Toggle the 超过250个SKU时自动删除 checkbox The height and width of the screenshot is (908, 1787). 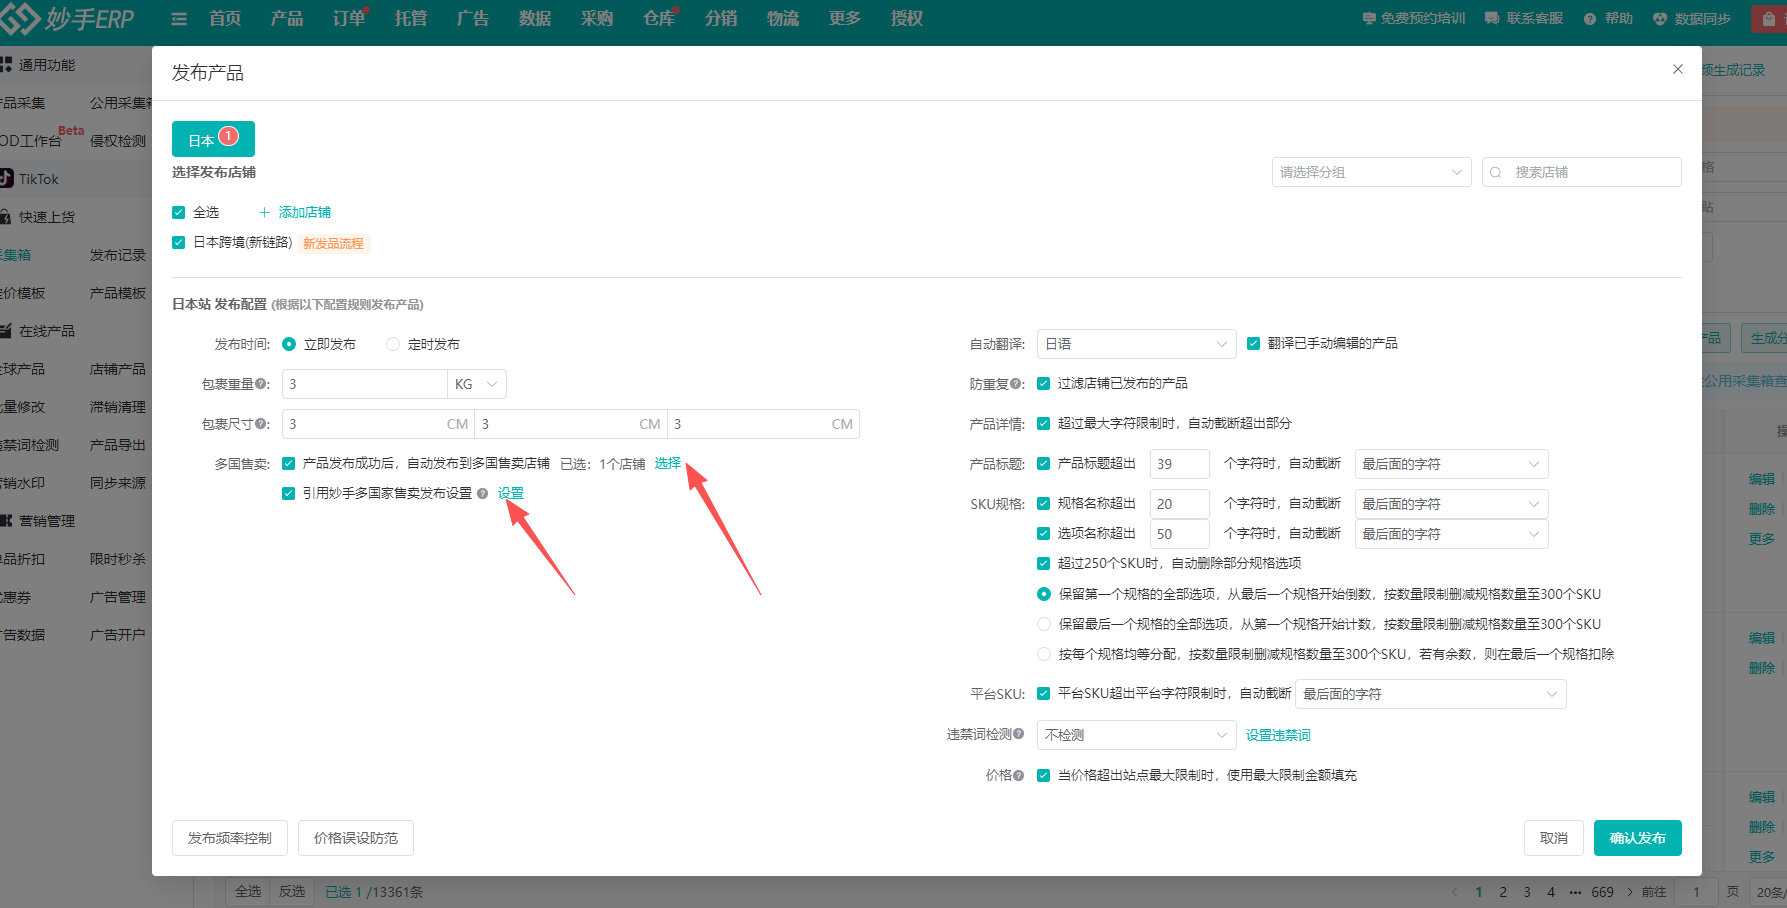tap(1044, 564)
